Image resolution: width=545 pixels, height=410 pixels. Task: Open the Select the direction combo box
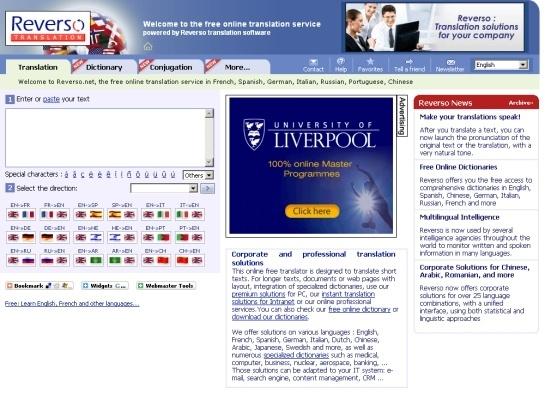click(164, 188)
